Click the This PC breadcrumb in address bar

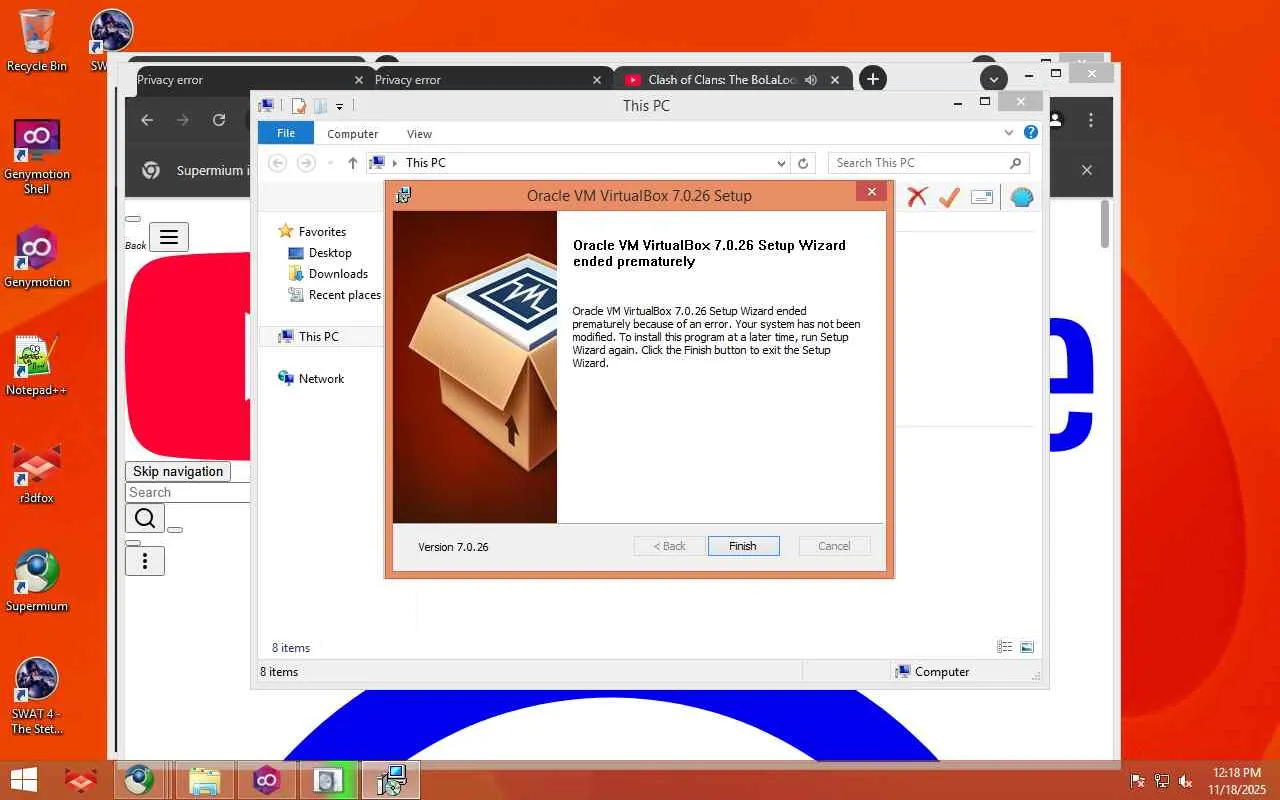(426, 163)
